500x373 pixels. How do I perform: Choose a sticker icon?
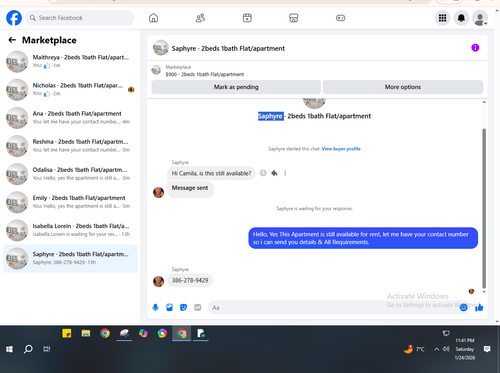[x=183, y=307]
